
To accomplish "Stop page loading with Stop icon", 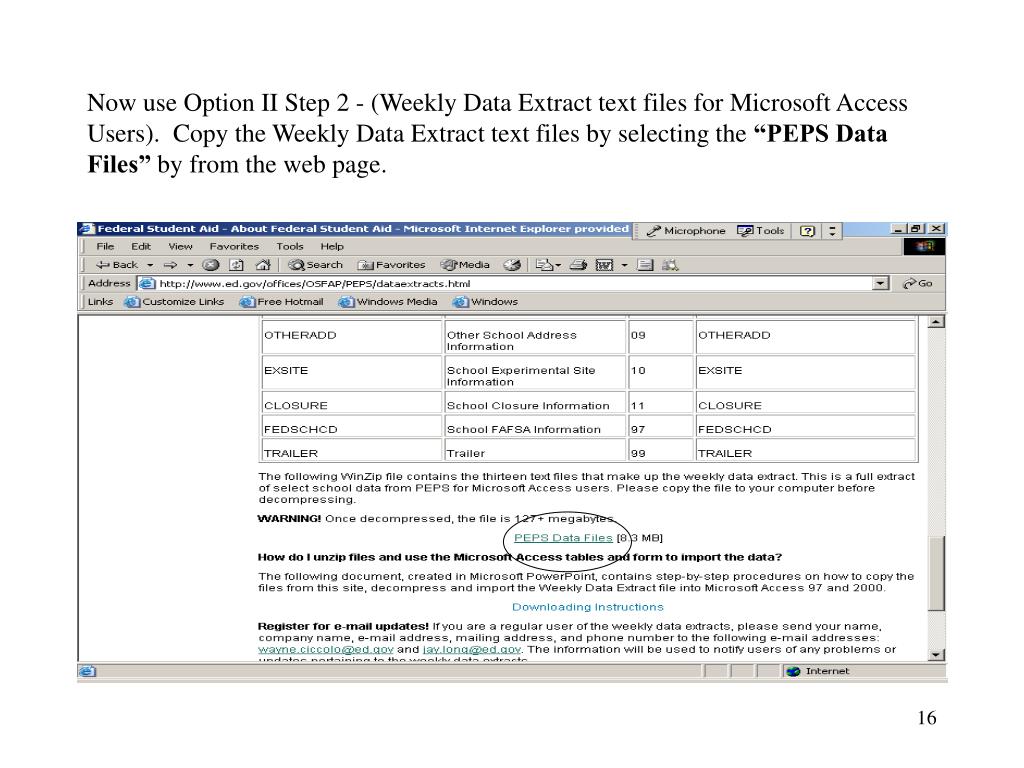I will click(210, 265).
